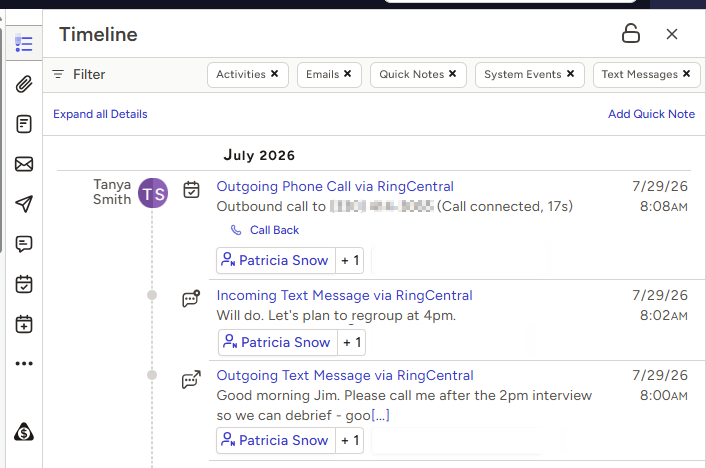
Task: Open the notes document sidebar icon
Action: [24, 124]
